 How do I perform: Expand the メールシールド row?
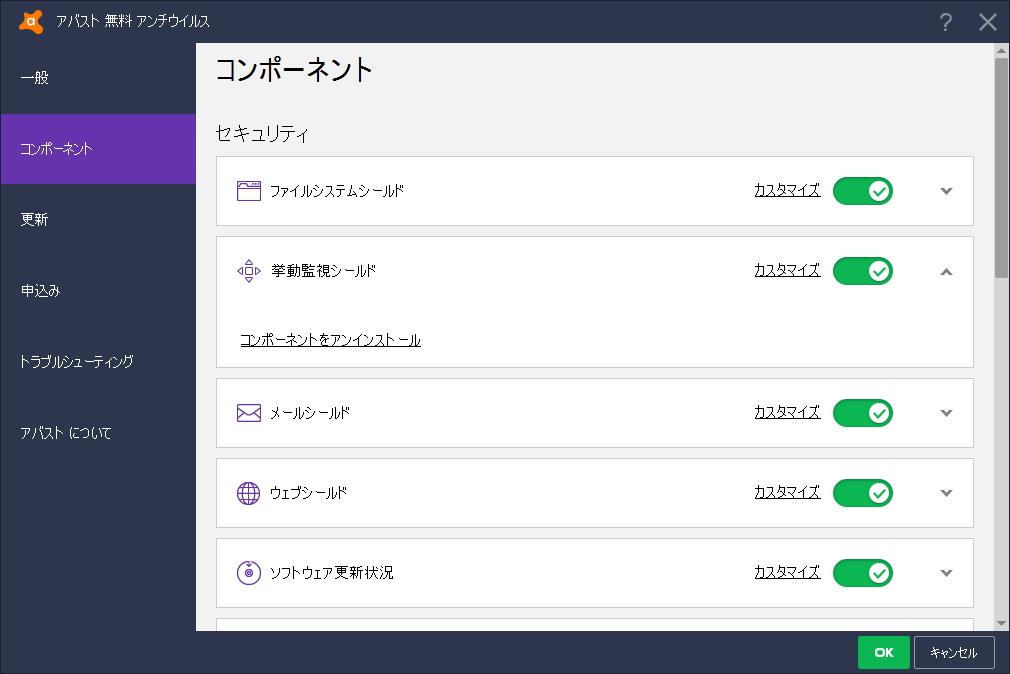pyautogui.click(x=945, y=412)
